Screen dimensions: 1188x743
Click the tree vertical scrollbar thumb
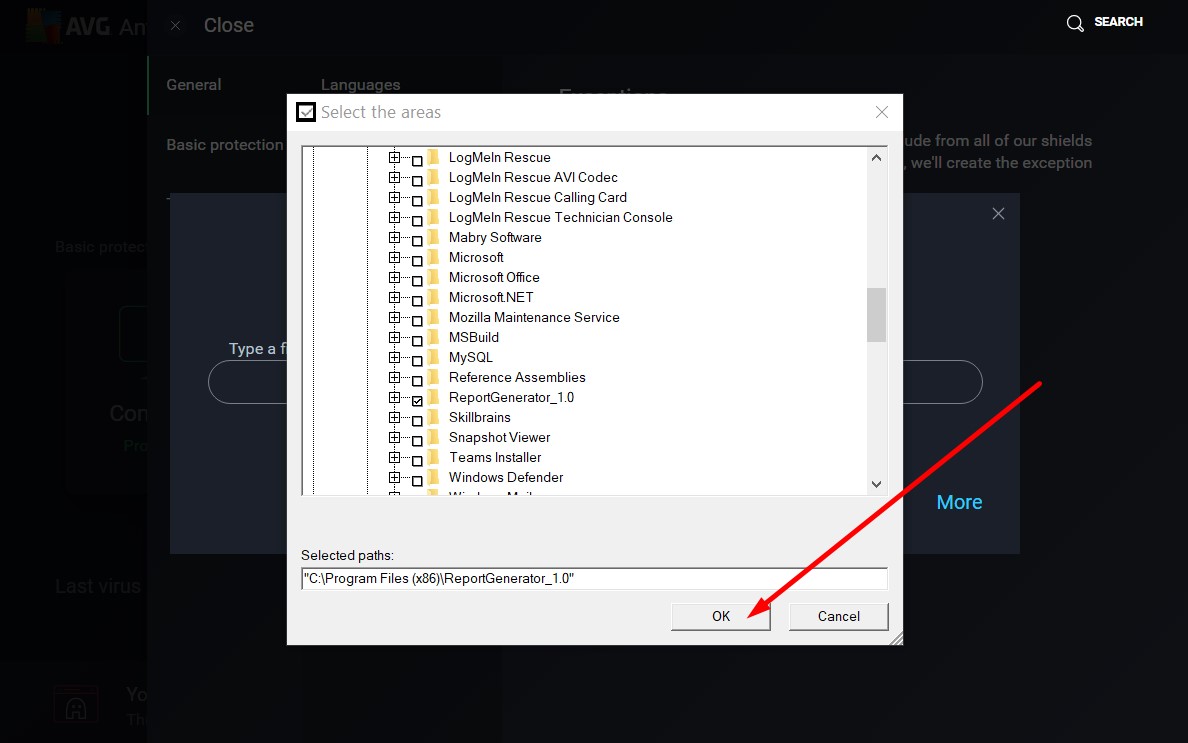[x=877, y=315]
